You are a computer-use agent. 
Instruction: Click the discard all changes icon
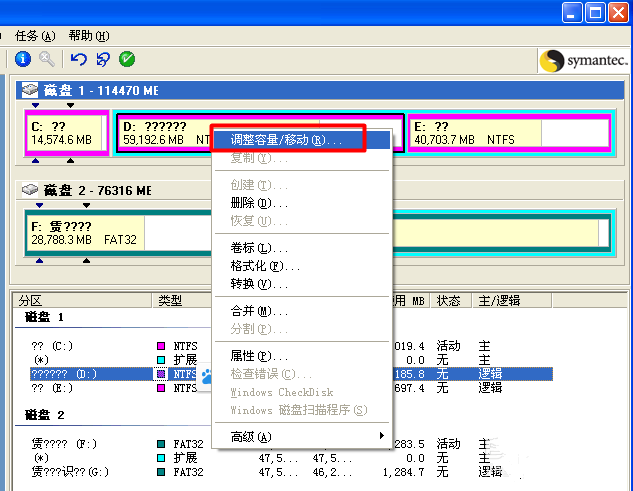(103, 60)
